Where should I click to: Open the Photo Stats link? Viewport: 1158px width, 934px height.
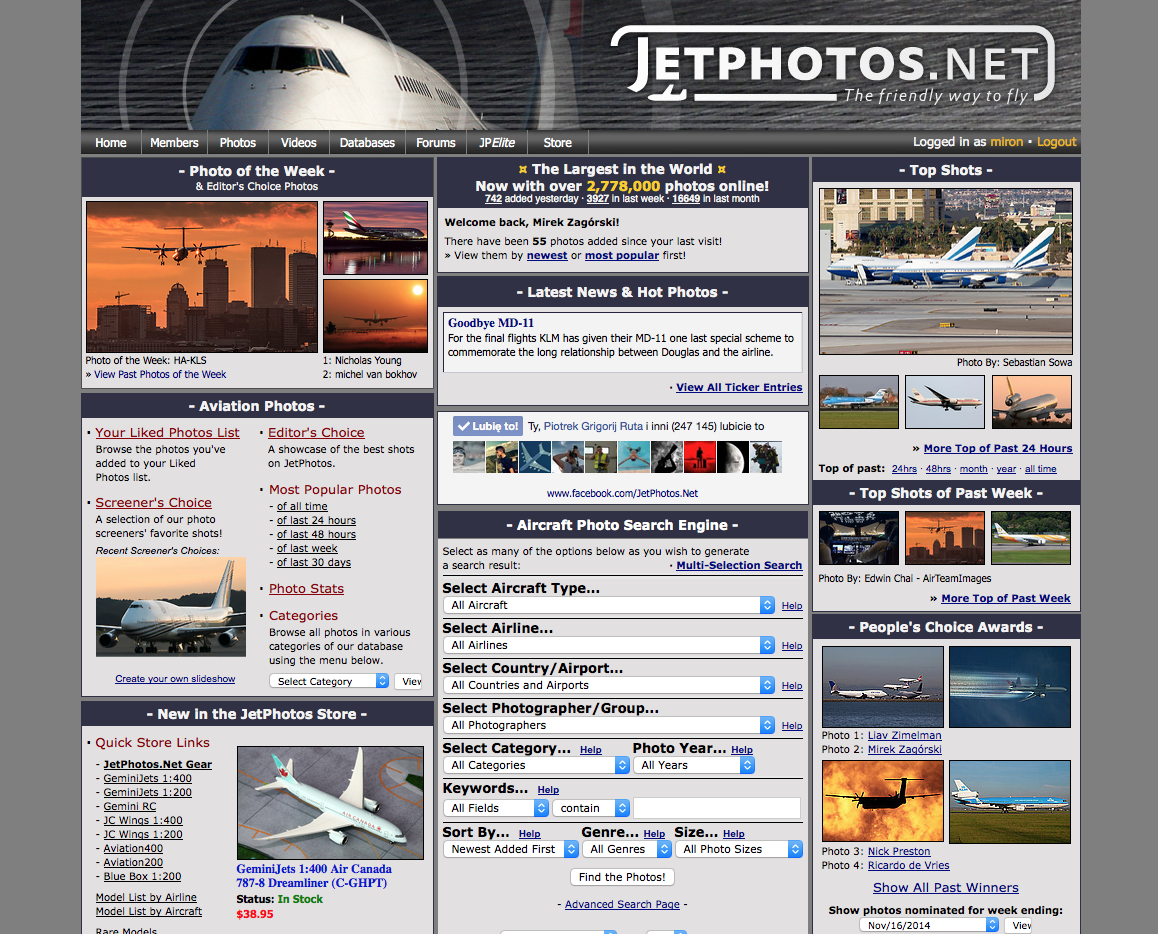pyautogui.click(x=306, y=588)
